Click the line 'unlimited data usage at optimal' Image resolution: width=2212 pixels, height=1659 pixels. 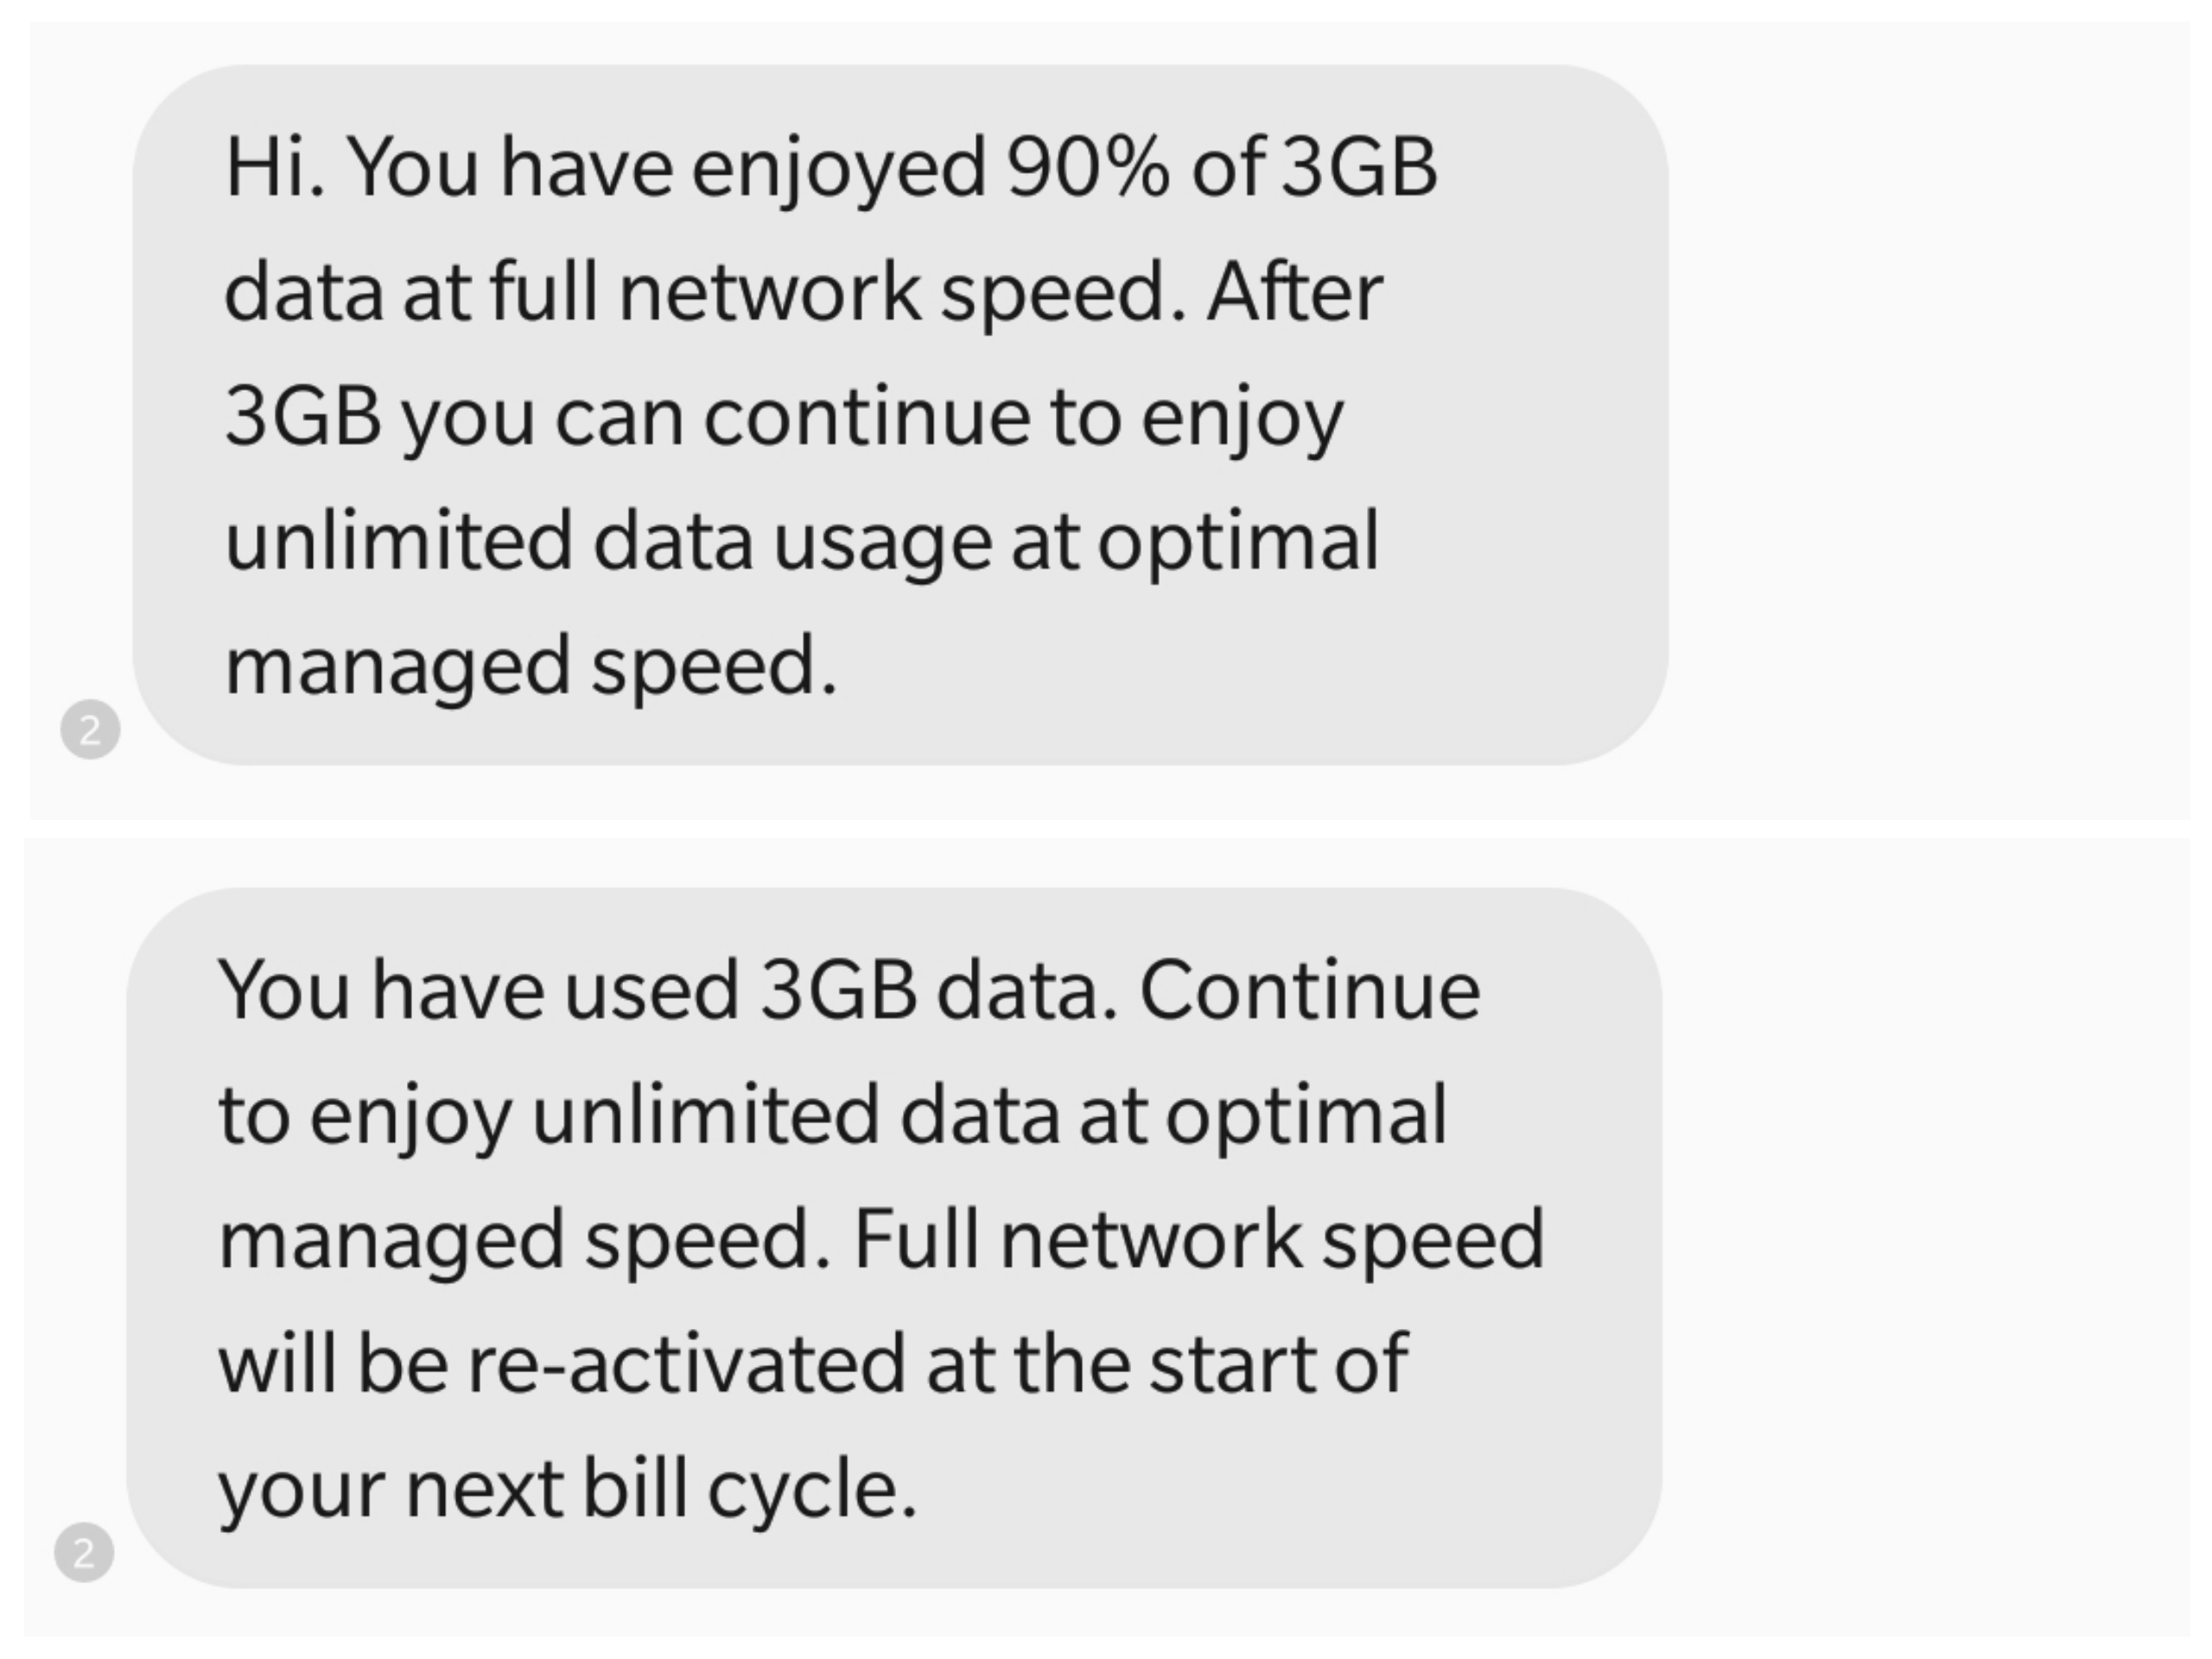point(802,543)
